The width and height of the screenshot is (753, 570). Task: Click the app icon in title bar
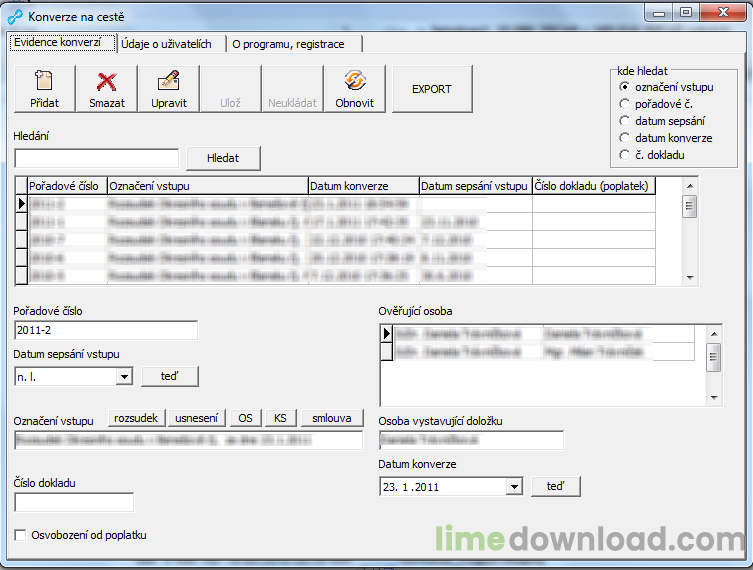tap(14, 16)
